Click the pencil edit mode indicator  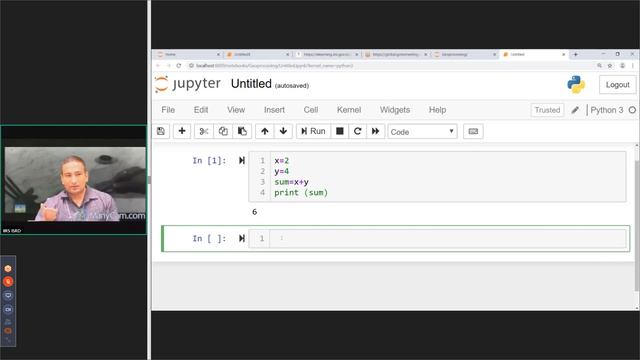pos(575,110)
